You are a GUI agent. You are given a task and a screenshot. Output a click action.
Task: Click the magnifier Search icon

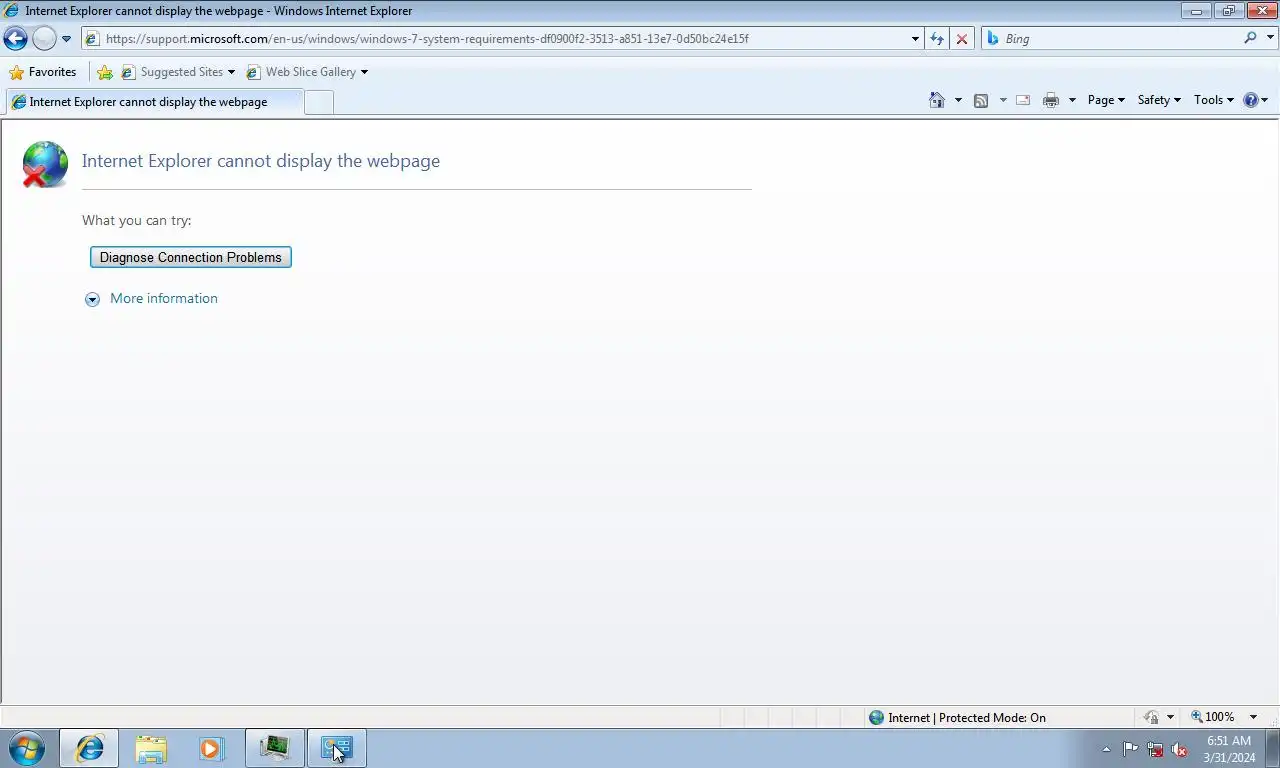click(x=1250, y=38)
